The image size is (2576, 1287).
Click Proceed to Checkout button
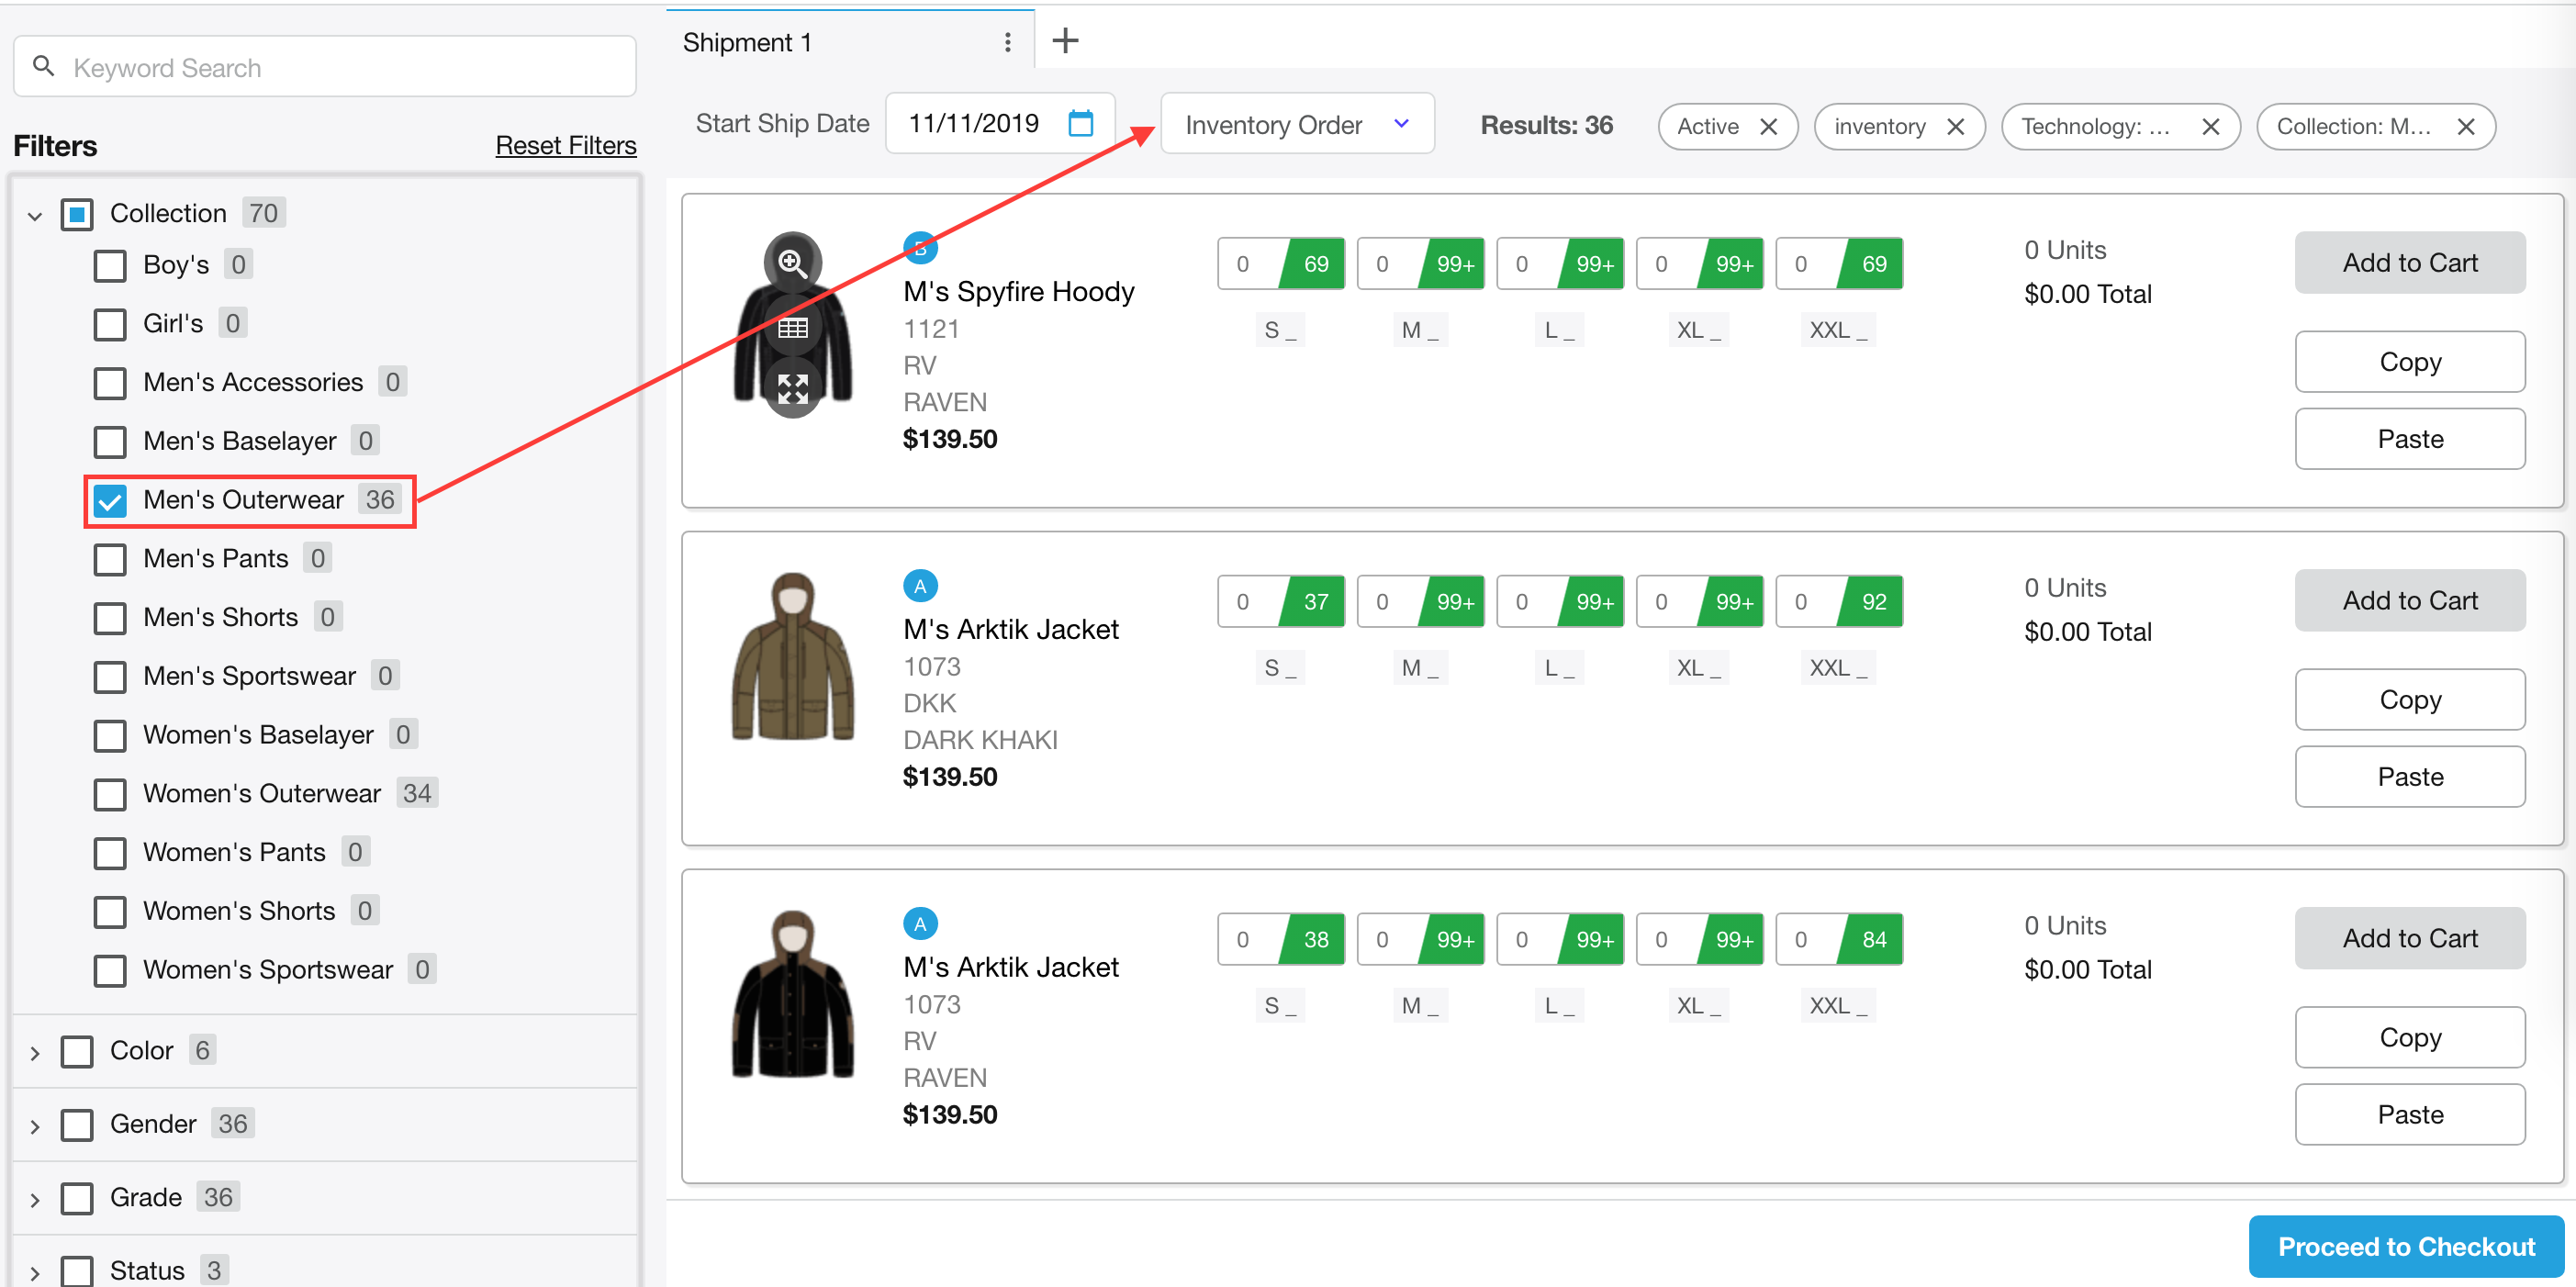[2405, 1246]
